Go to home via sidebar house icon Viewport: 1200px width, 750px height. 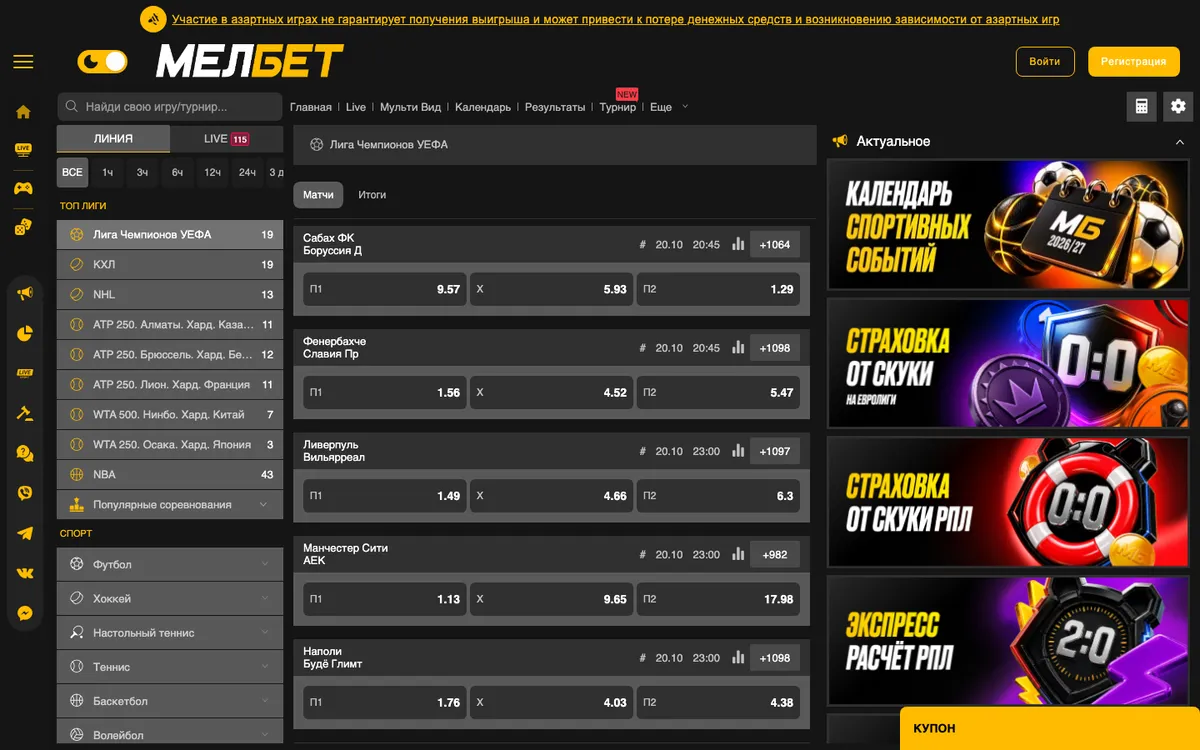point(24,112)
